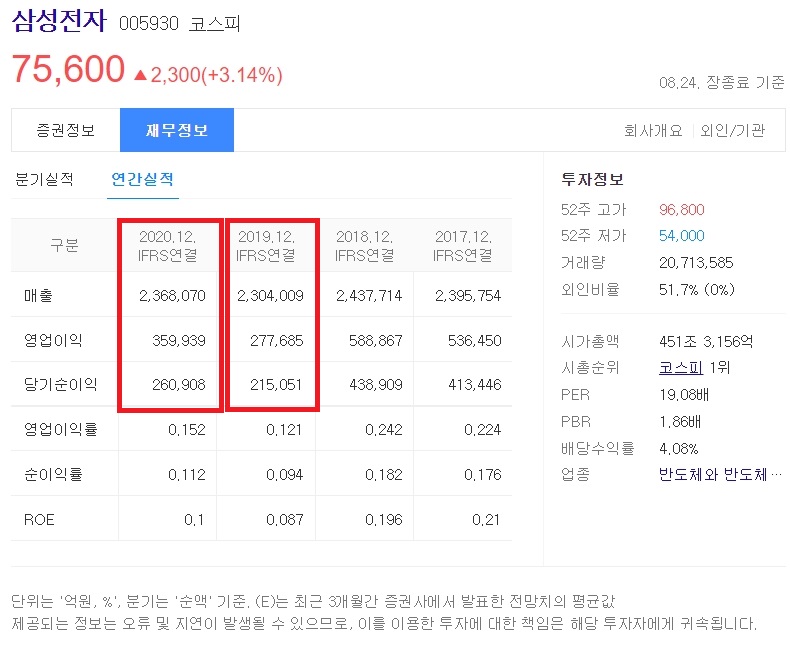
Task: Switch to 분기실적 tab
Action: click(x=45, y=179)
